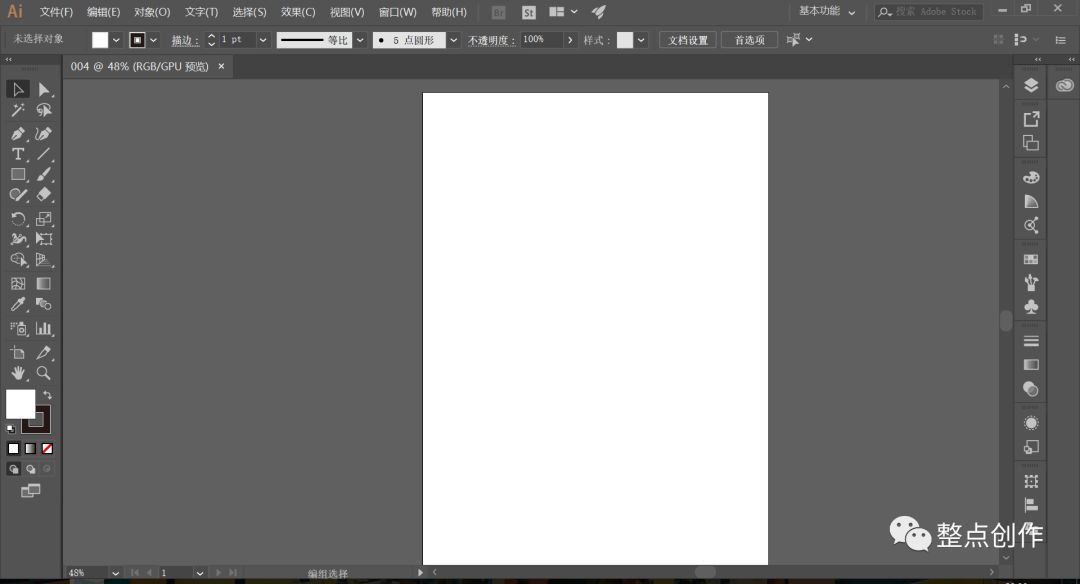The height and width of the screenshot is (584, 1080).
Task: Select the Column Graph tool
Action: 43,328
